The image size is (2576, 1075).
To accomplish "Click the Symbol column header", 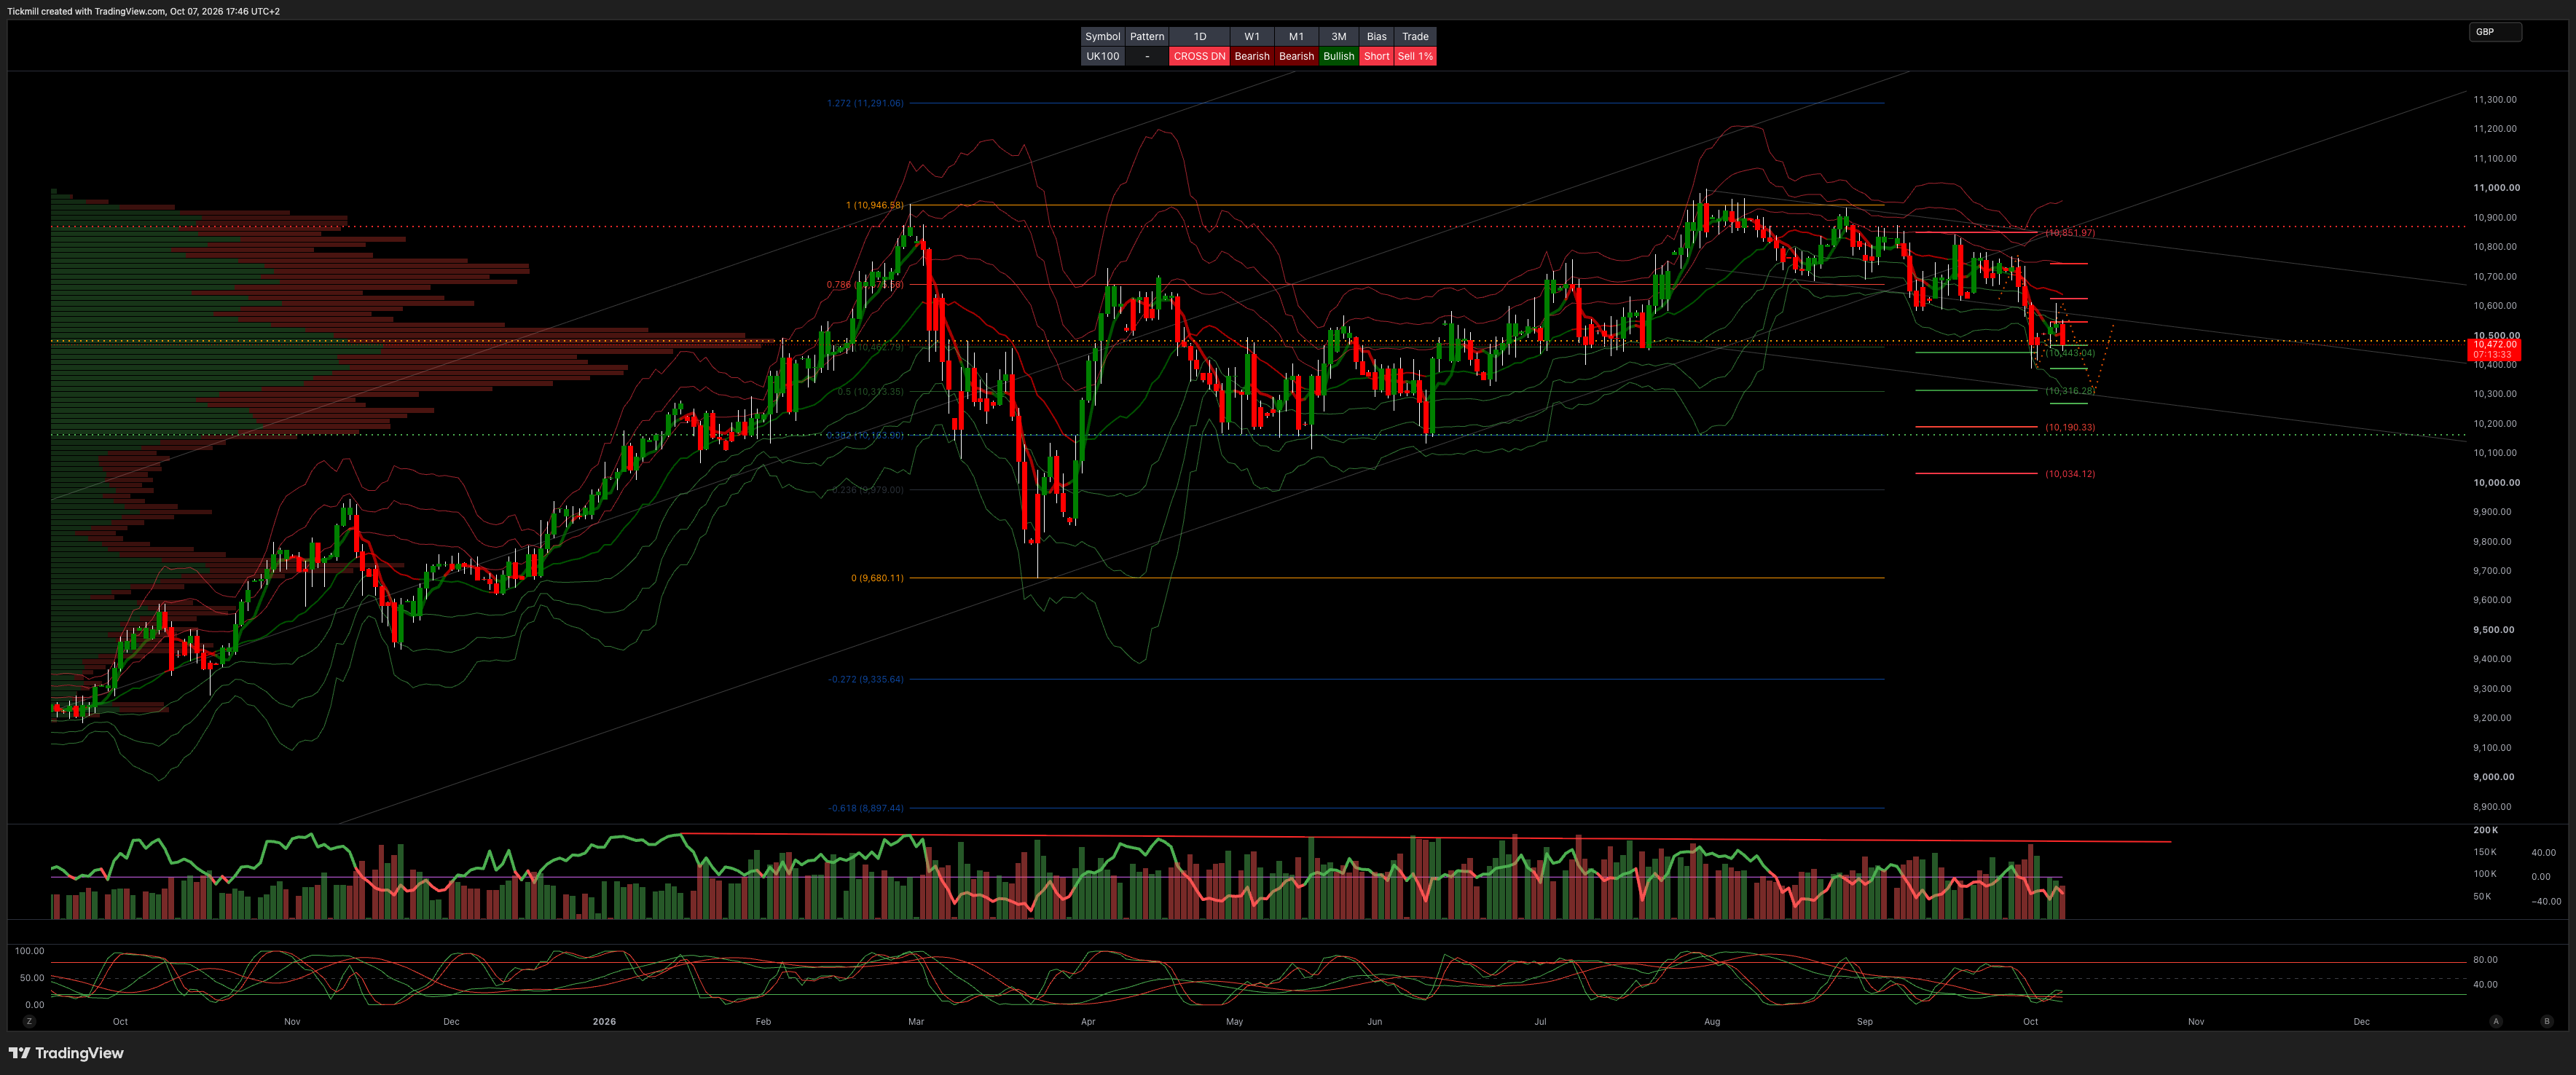I will point(1102,36).
